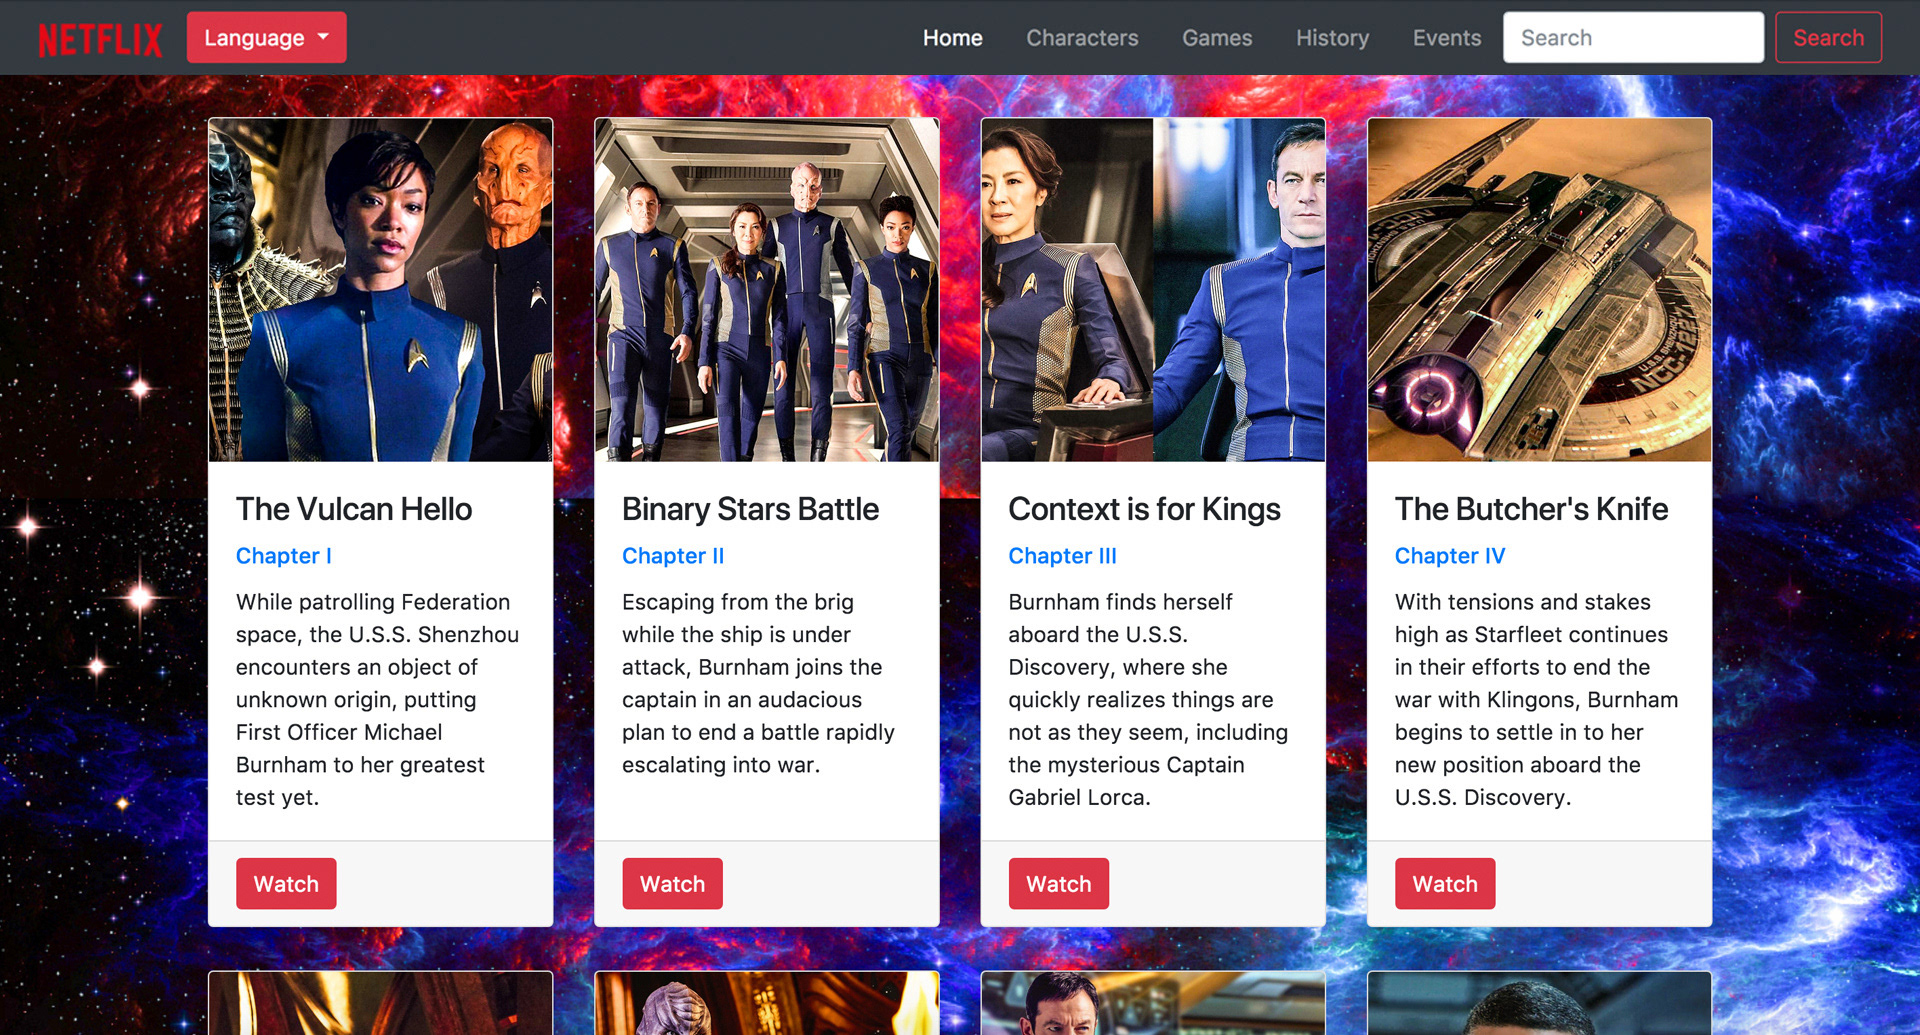Open Binary Stars Battle crew image
This screenshot has height=1035, width=1920.
point(767,290)
